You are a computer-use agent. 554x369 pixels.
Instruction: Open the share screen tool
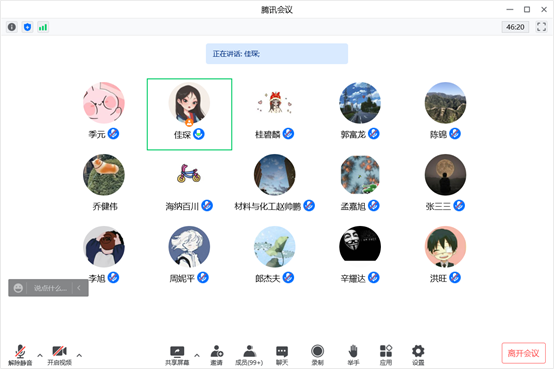pos(177,356)
